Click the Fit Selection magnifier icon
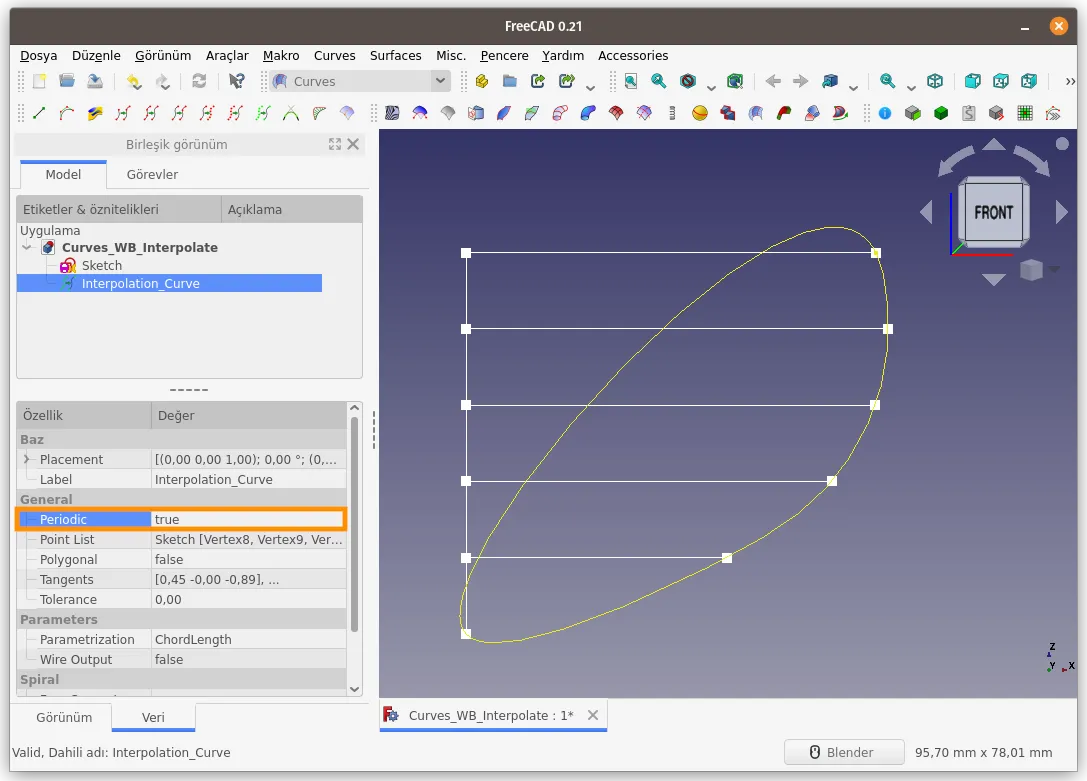 (659, 81)
